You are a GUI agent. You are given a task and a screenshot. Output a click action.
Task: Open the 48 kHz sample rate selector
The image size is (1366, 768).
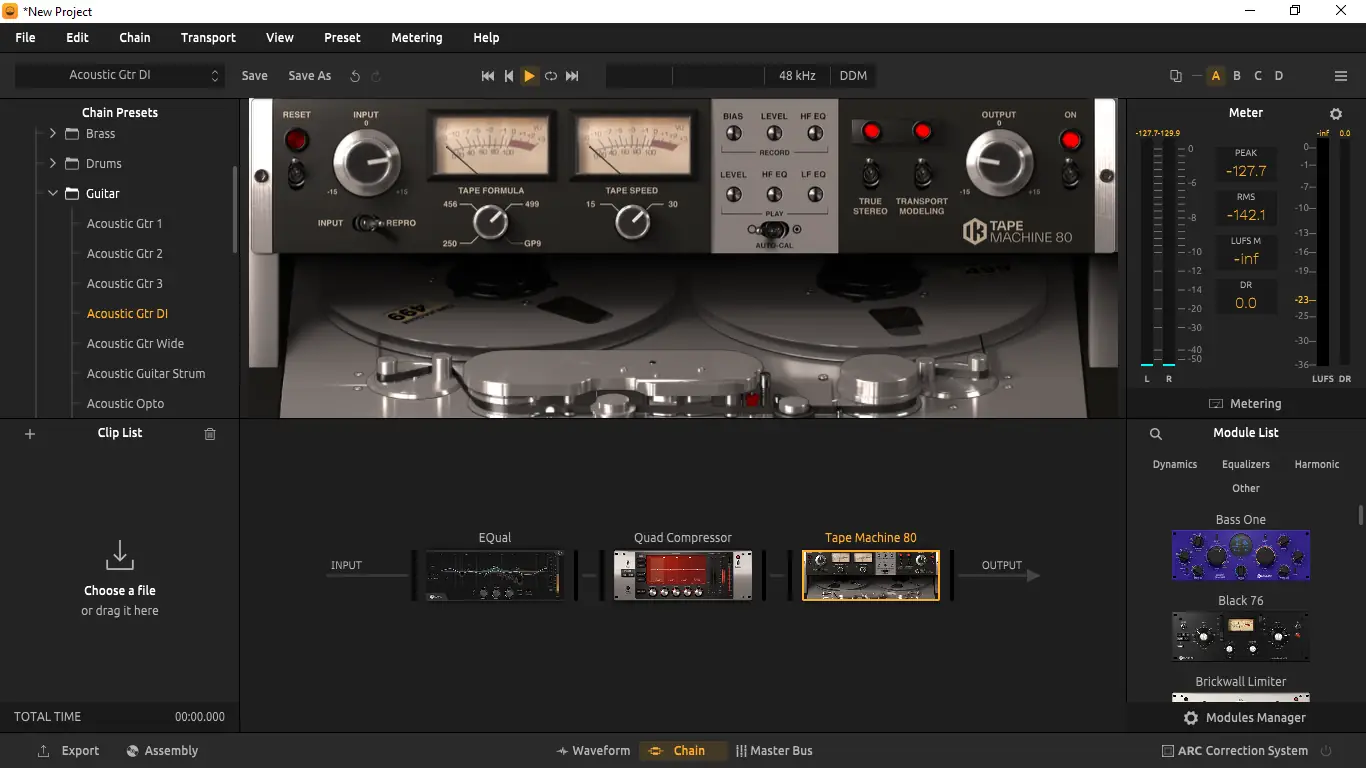pyautogui.click(x=797, y=76)
